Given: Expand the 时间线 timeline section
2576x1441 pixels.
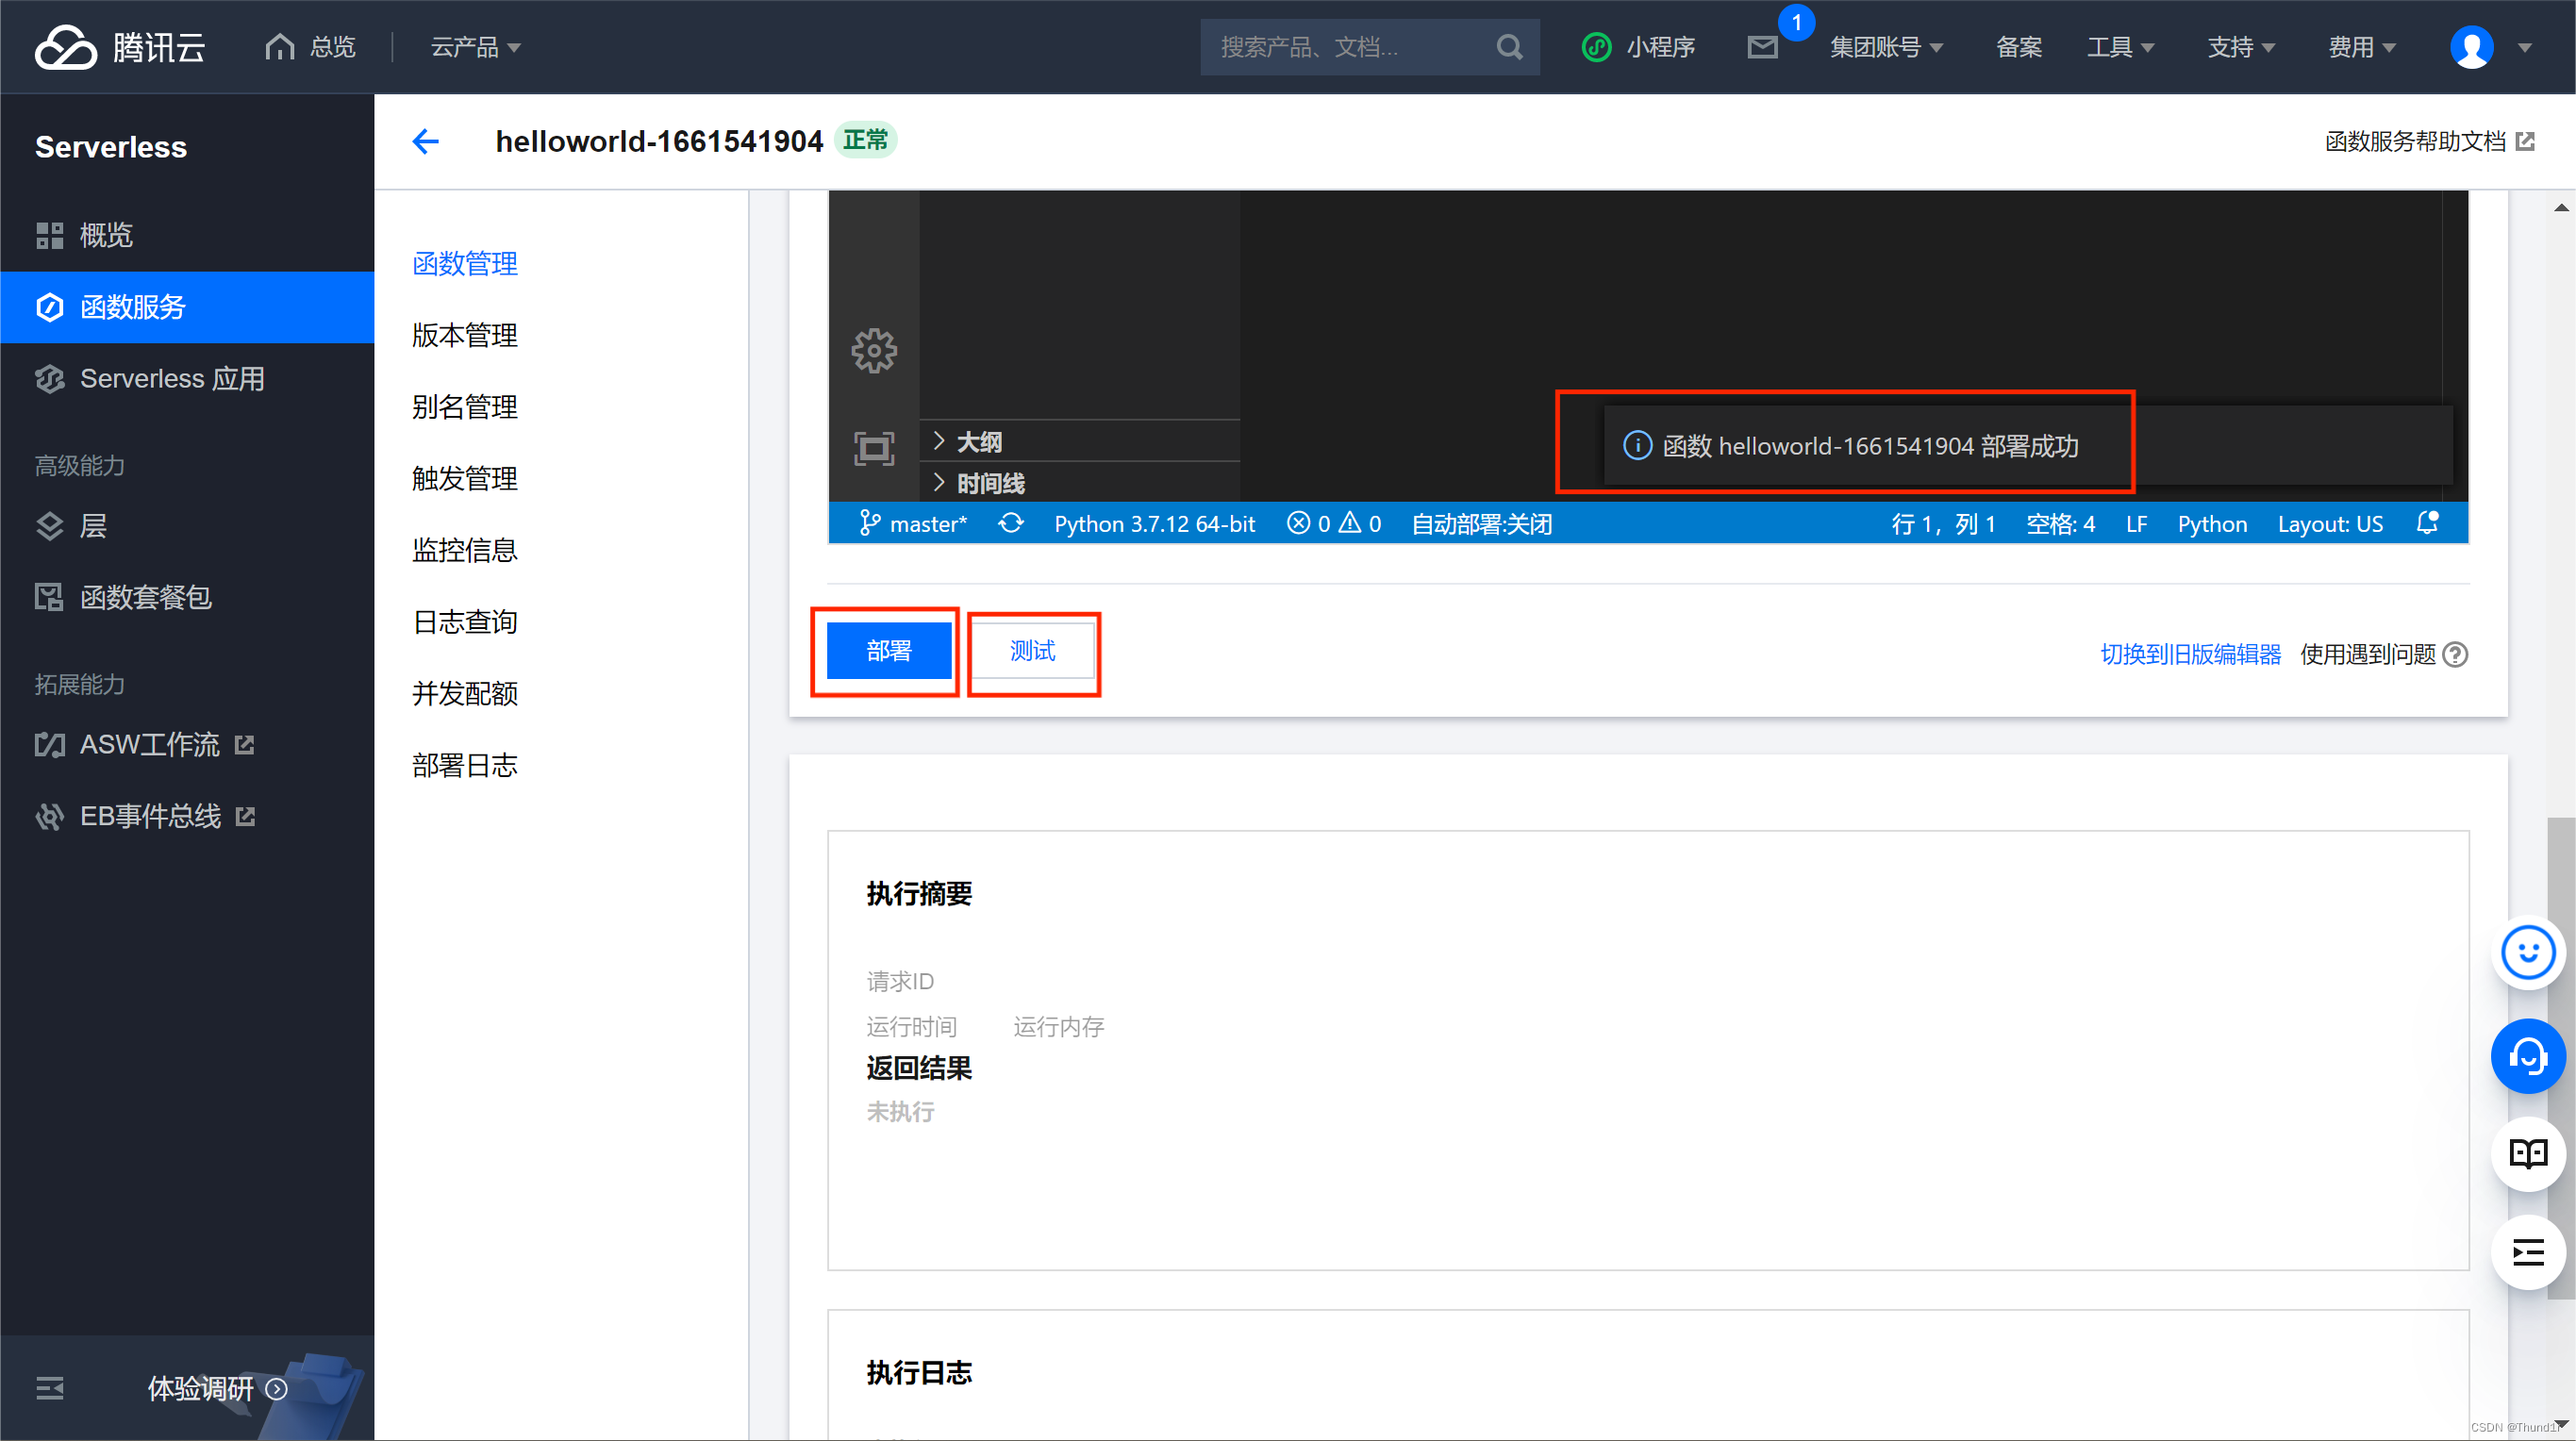Looking at the screenshot, I should coord(1080,483).
